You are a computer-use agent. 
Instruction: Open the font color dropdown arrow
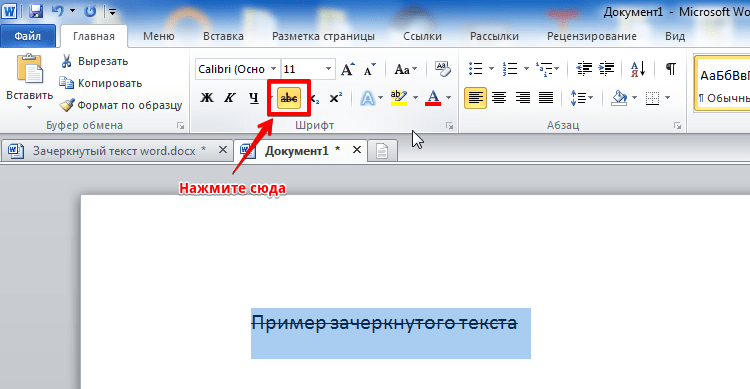(449, 98)
